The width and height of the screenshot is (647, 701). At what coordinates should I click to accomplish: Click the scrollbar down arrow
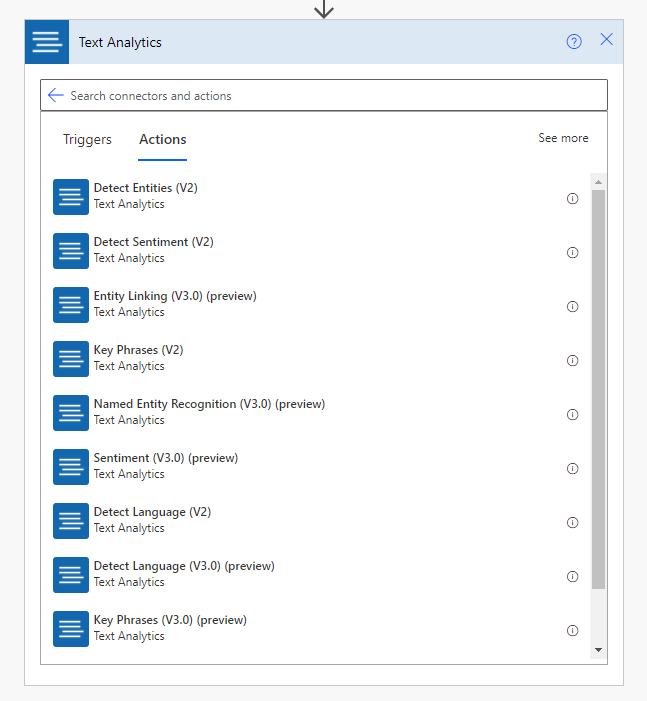coord(598,650)
